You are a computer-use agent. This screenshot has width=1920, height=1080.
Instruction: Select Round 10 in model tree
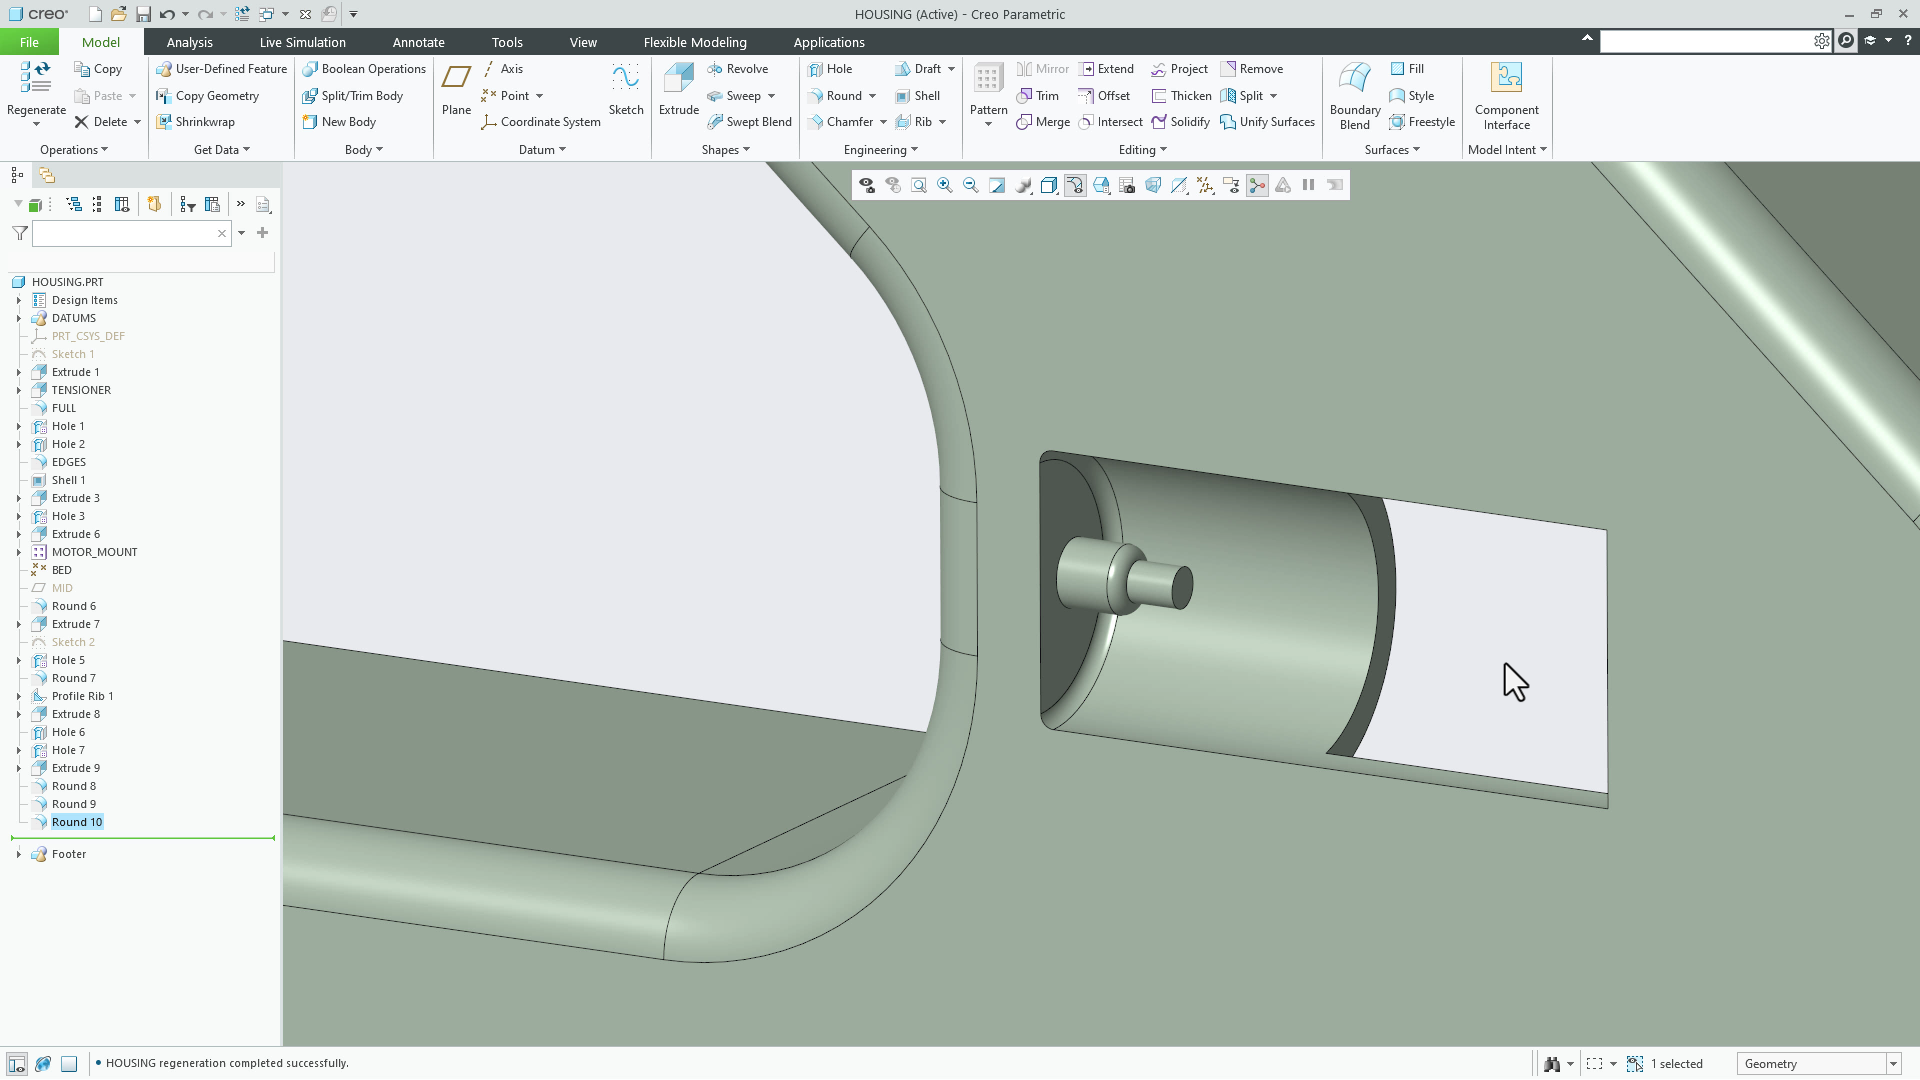tap(77, 822)
